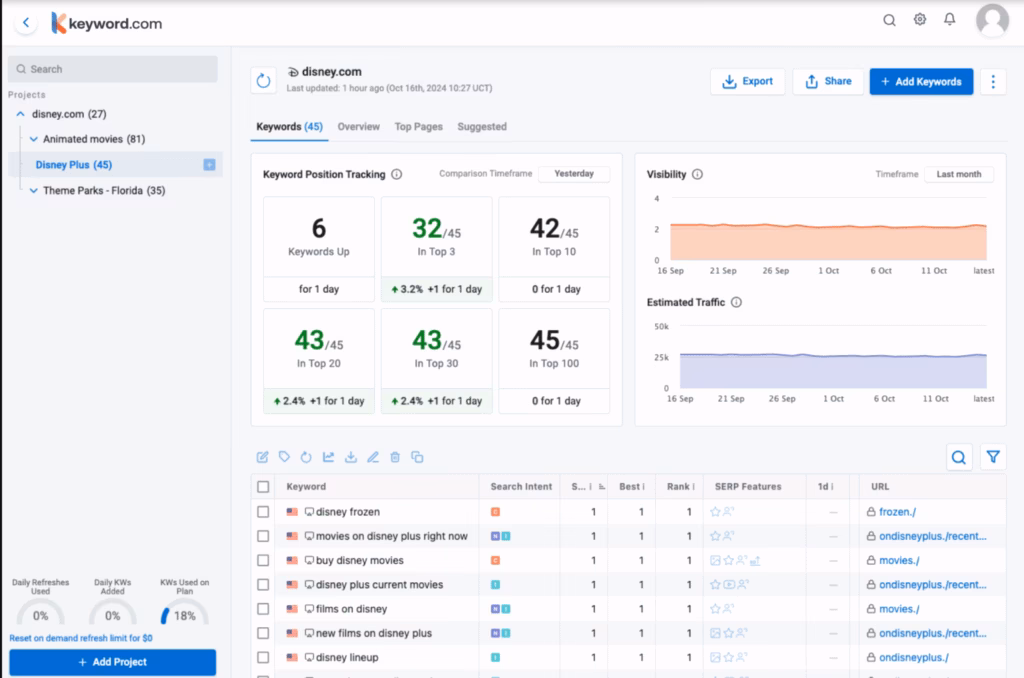The height and width of the screenshot is (678, 1024).
Task: Open the Overview tab
Action: point(358,127)
